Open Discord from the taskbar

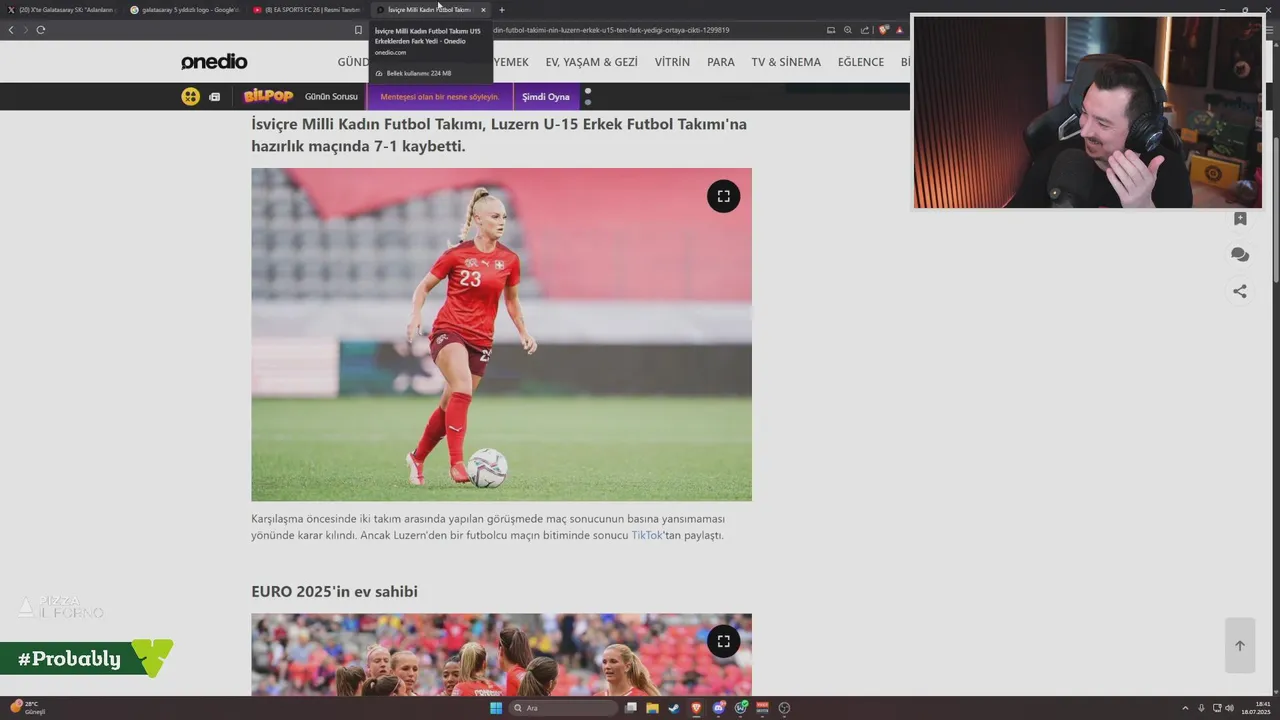[719, 708]
